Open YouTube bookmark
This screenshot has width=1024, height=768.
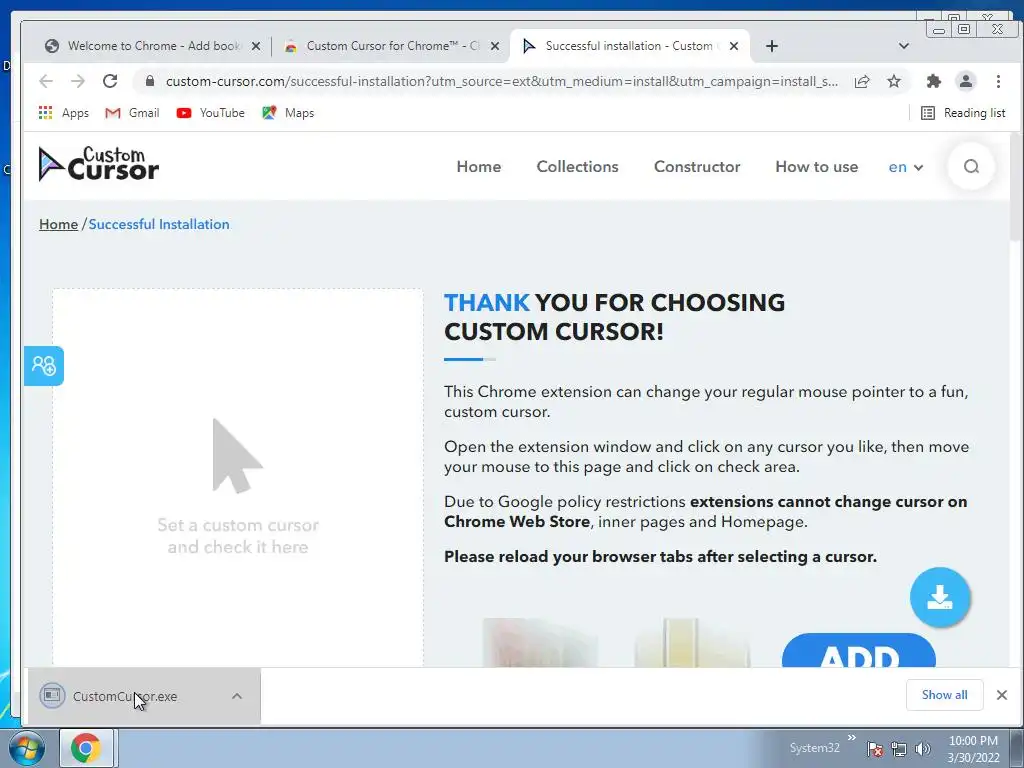pyautogui.click(x=211, y=113)
